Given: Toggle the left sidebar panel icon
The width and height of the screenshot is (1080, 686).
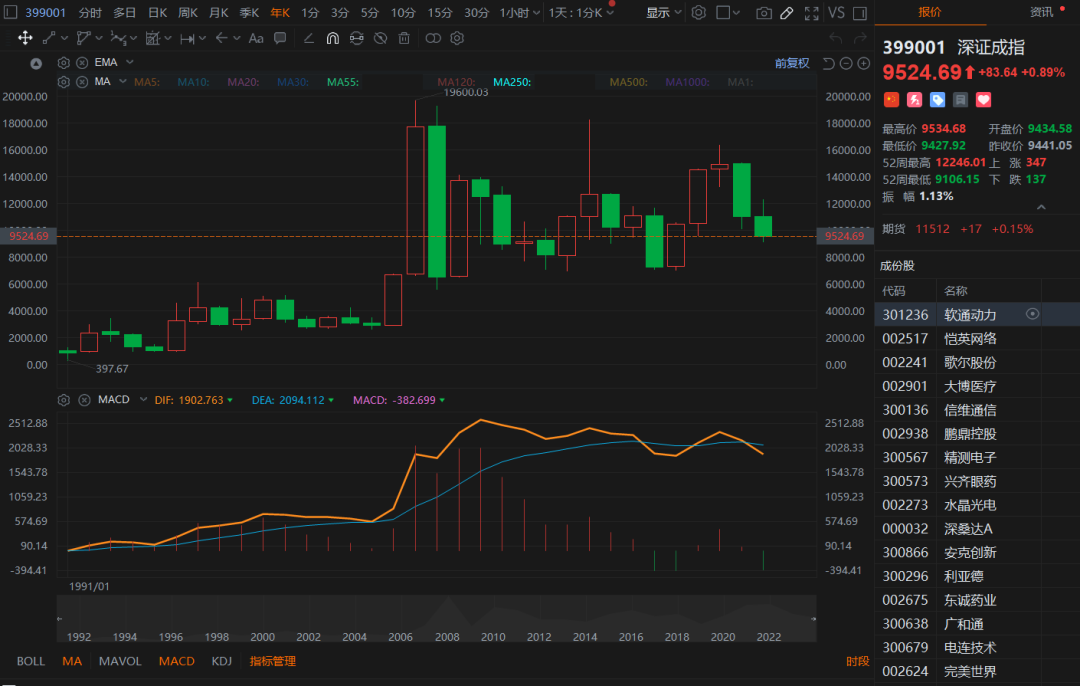Looking at the screenshot, I should pos(10,12).
